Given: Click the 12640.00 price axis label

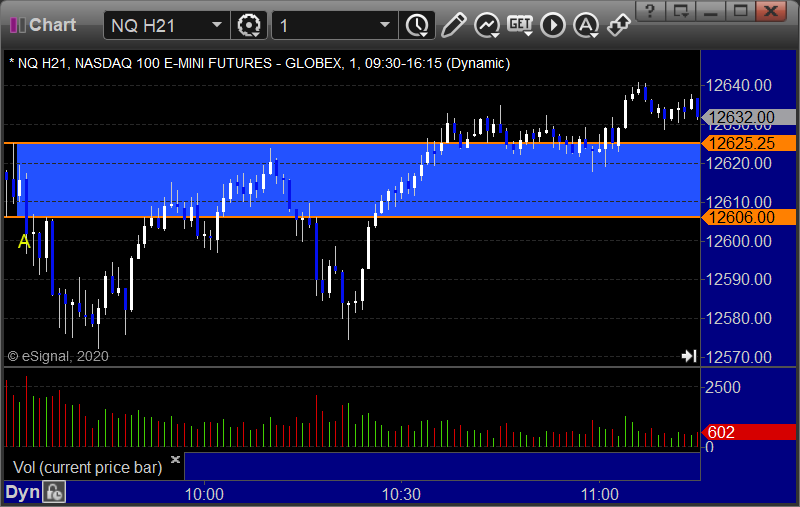Looking at the screenshot, I should [x=738, y=85].
